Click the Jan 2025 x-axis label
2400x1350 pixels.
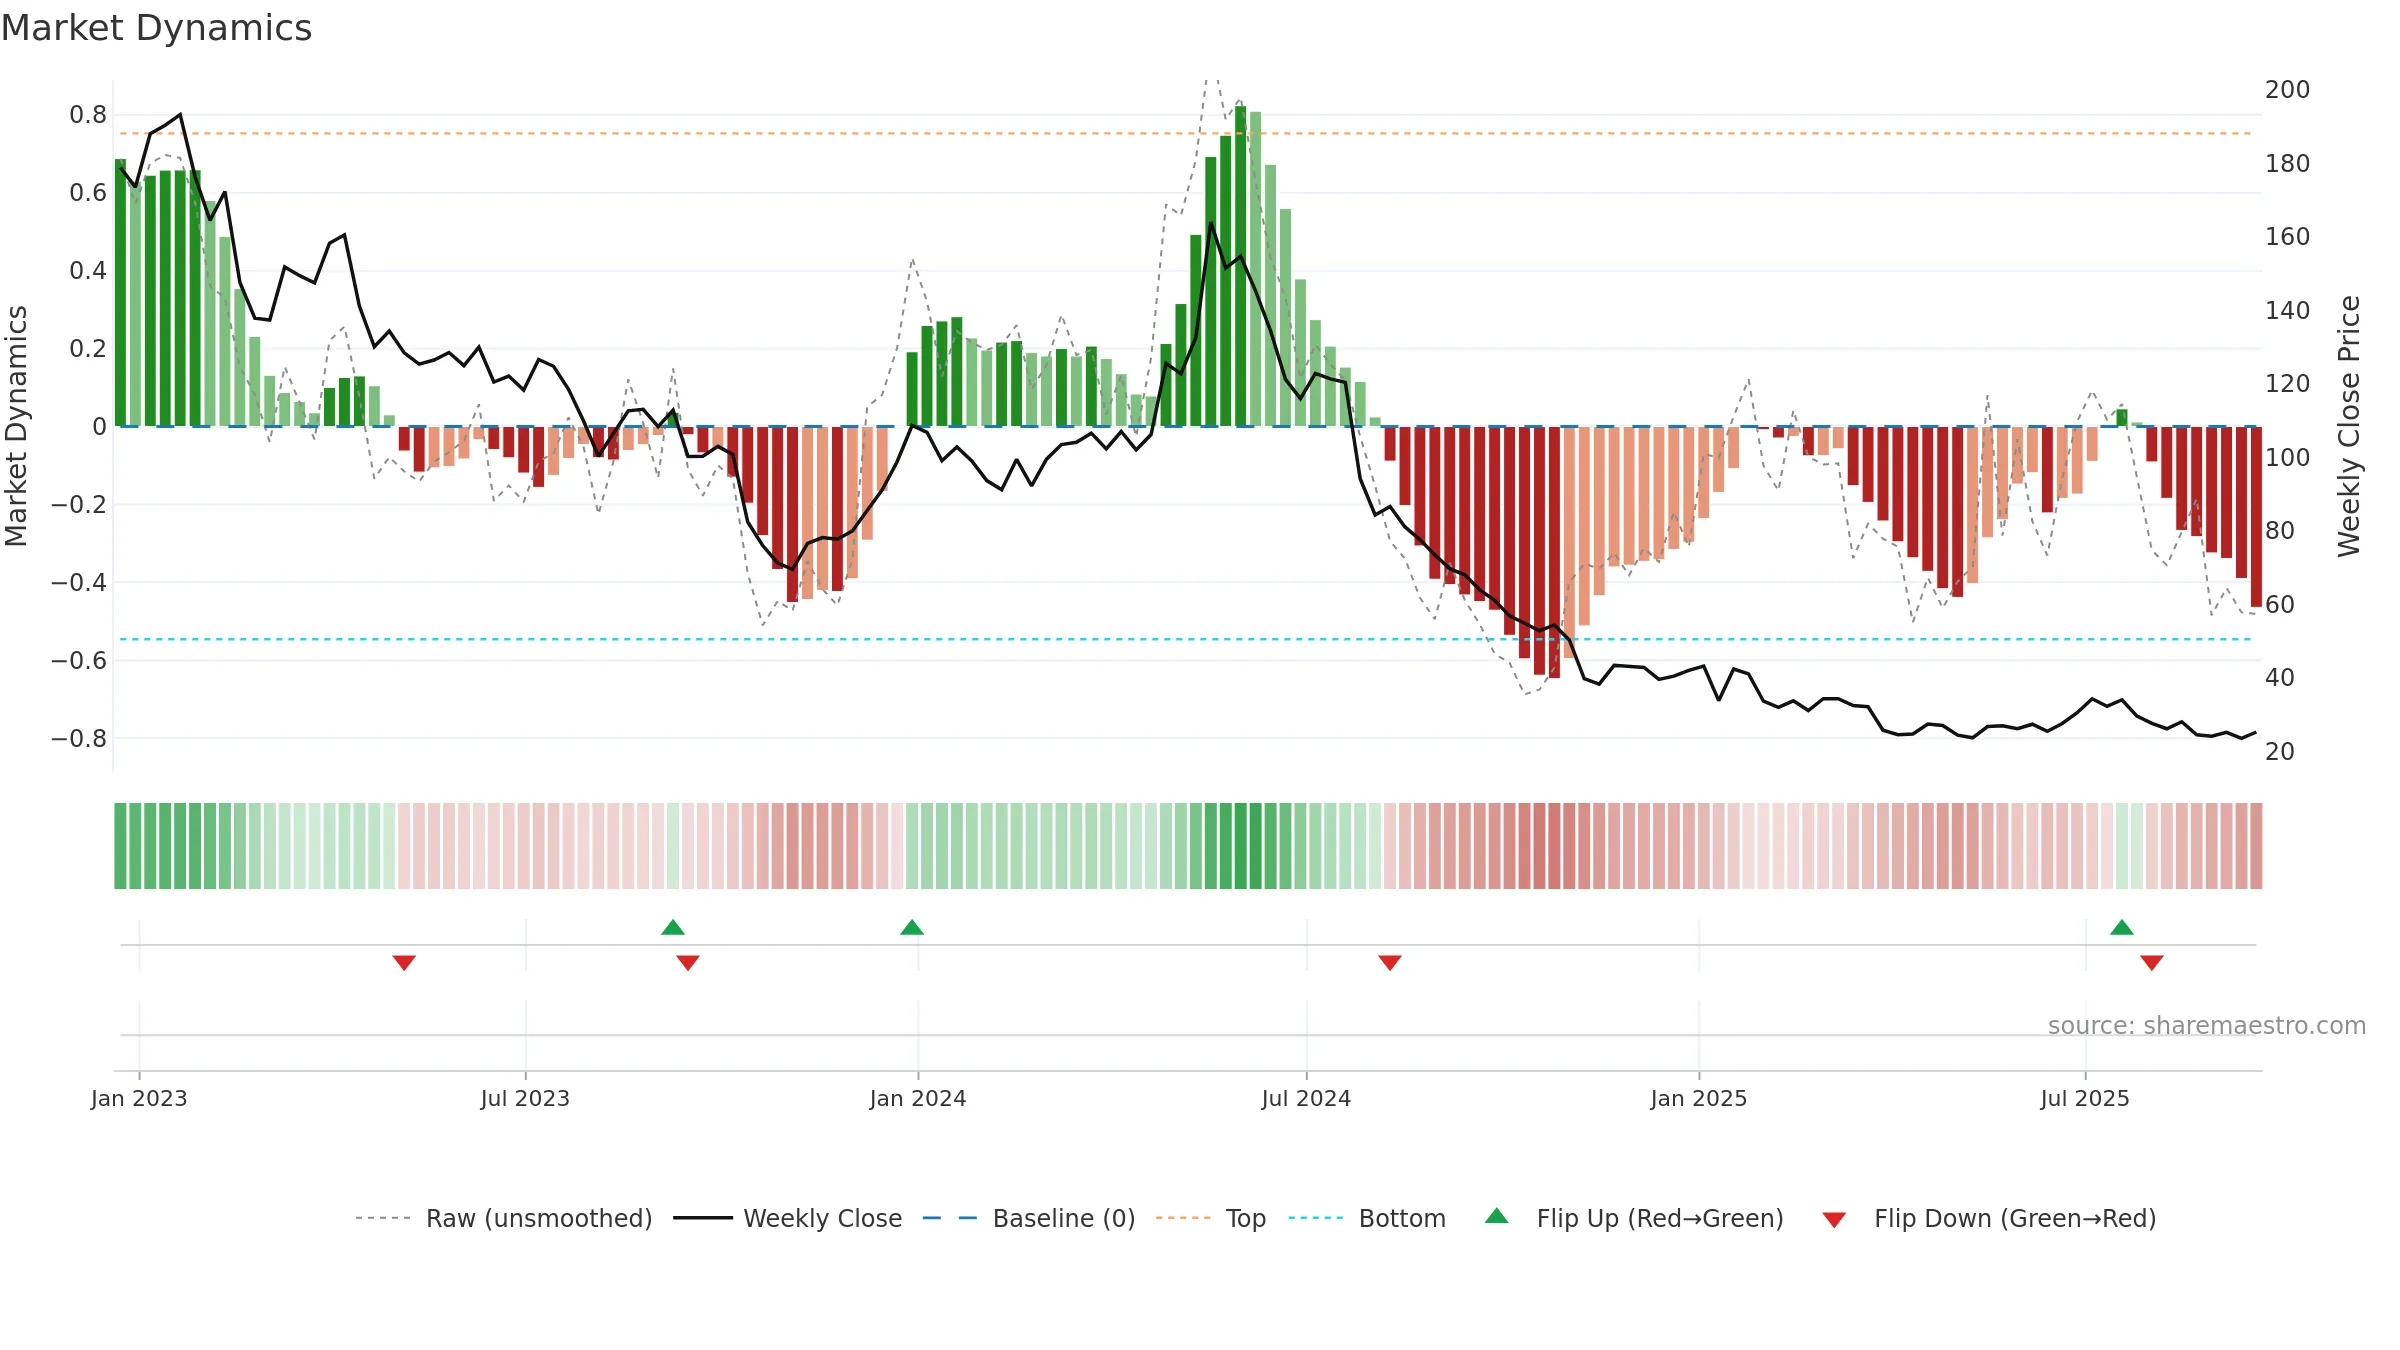[1699, 1098]
